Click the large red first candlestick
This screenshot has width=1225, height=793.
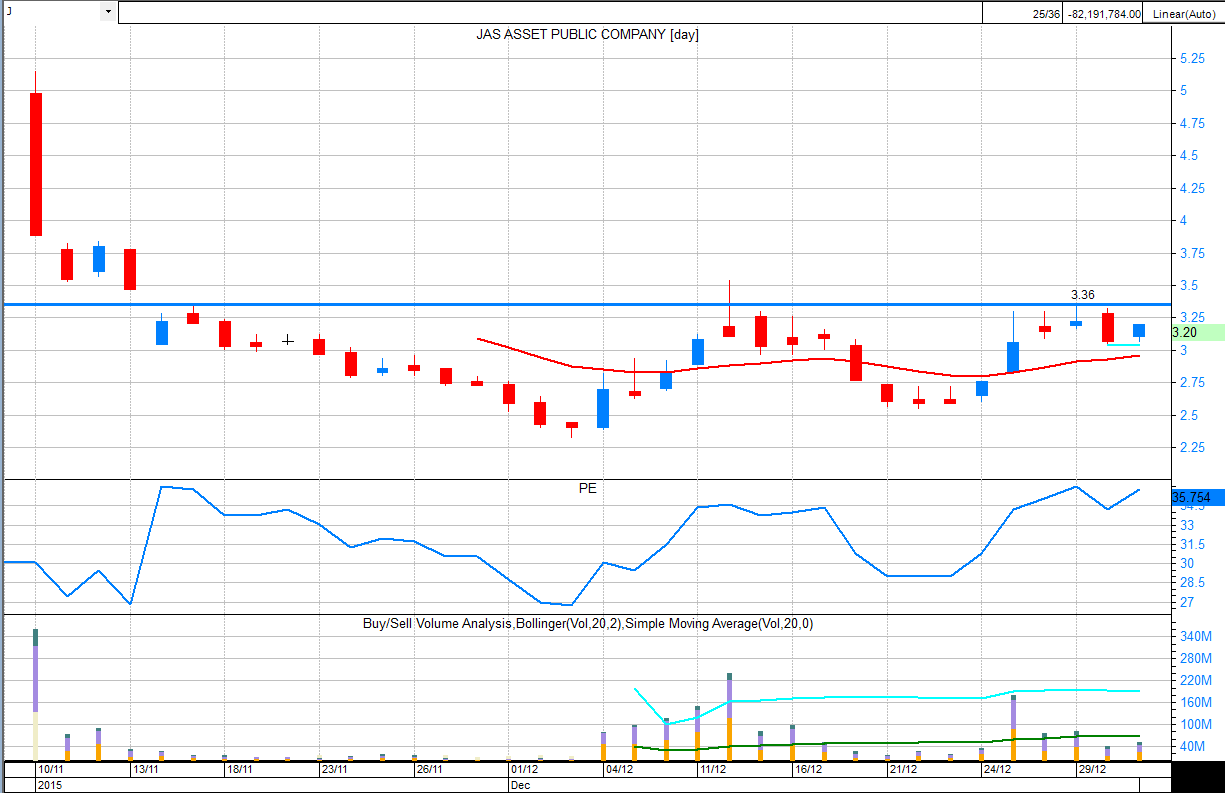pyautogui.click(x=36, y=164)
